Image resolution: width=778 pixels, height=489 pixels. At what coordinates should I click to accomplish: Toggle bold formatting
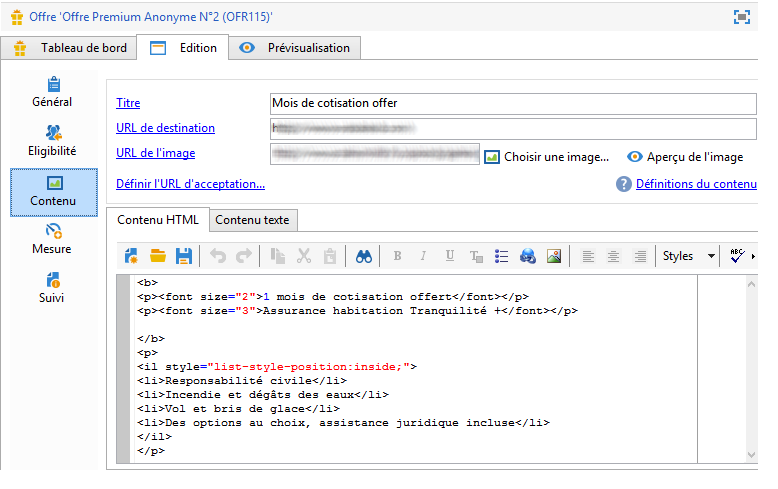pos(397,256)
